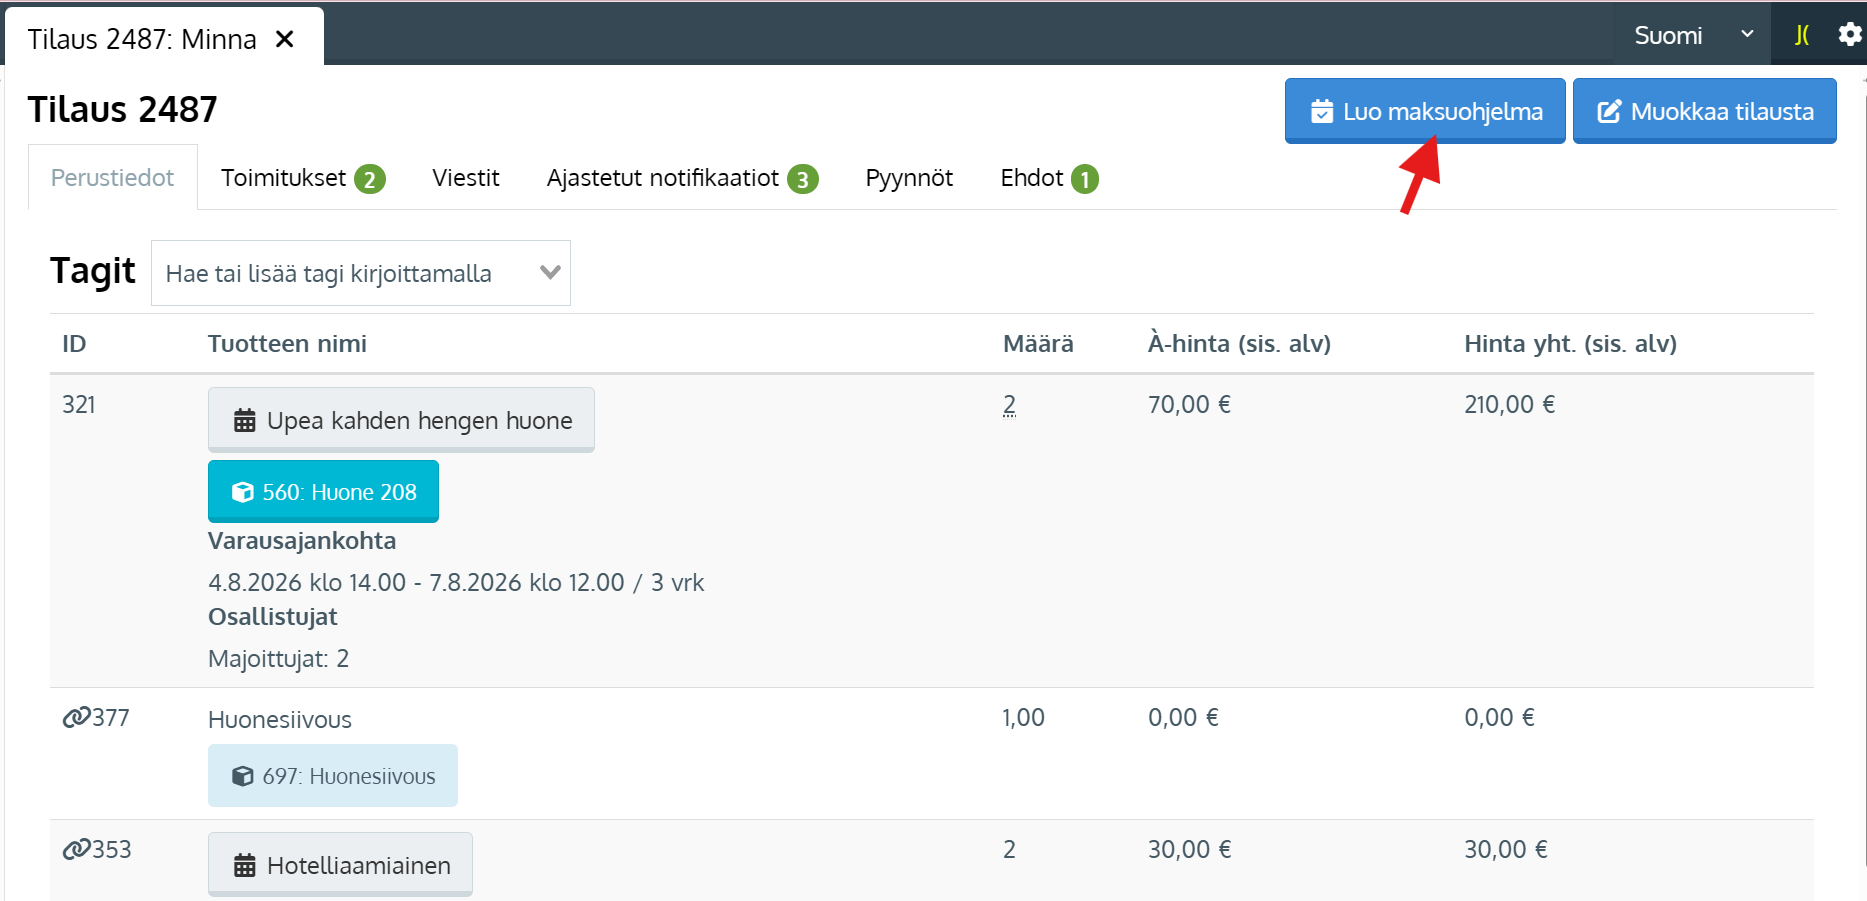Click the 1,00 quantity for Huonesiivous

[x=1023, y=717]
